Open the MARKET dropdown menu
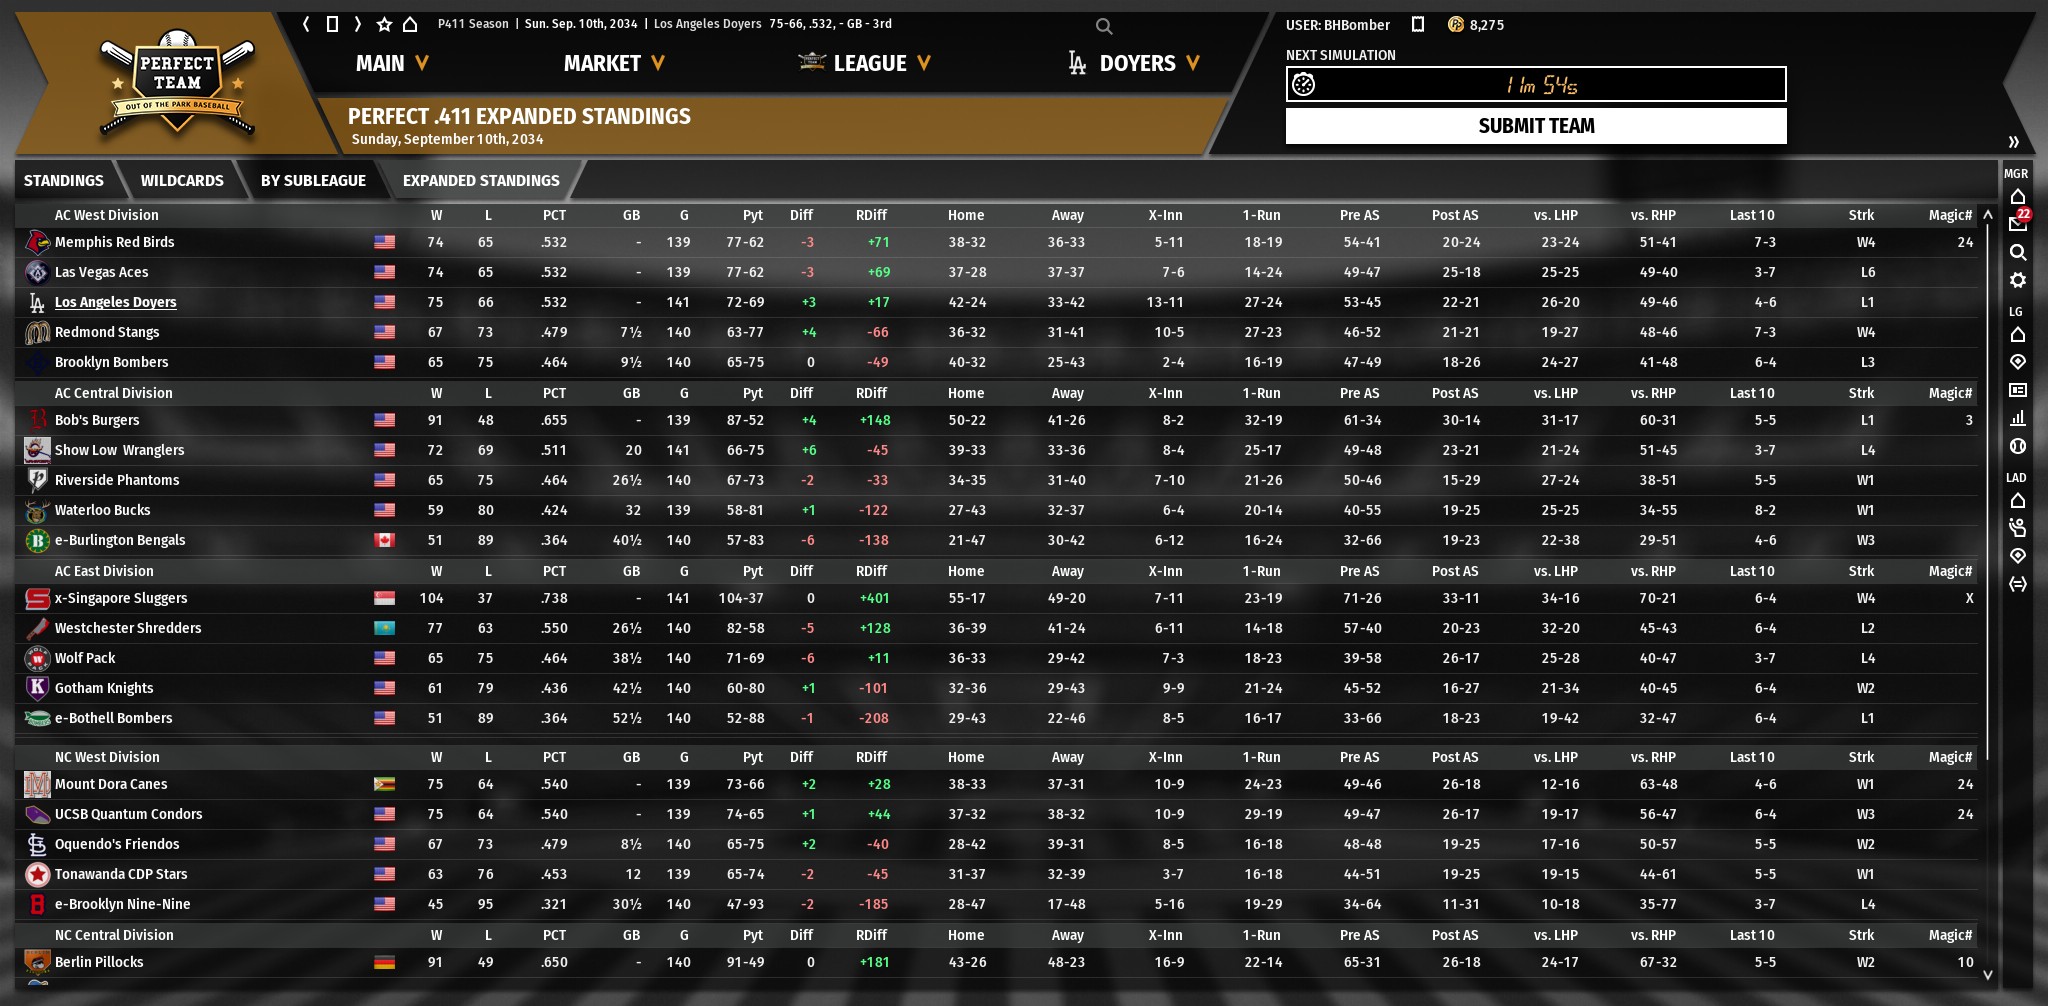Image resolution: width=2048 pixels, height=1006 pixels. point(613,63)
